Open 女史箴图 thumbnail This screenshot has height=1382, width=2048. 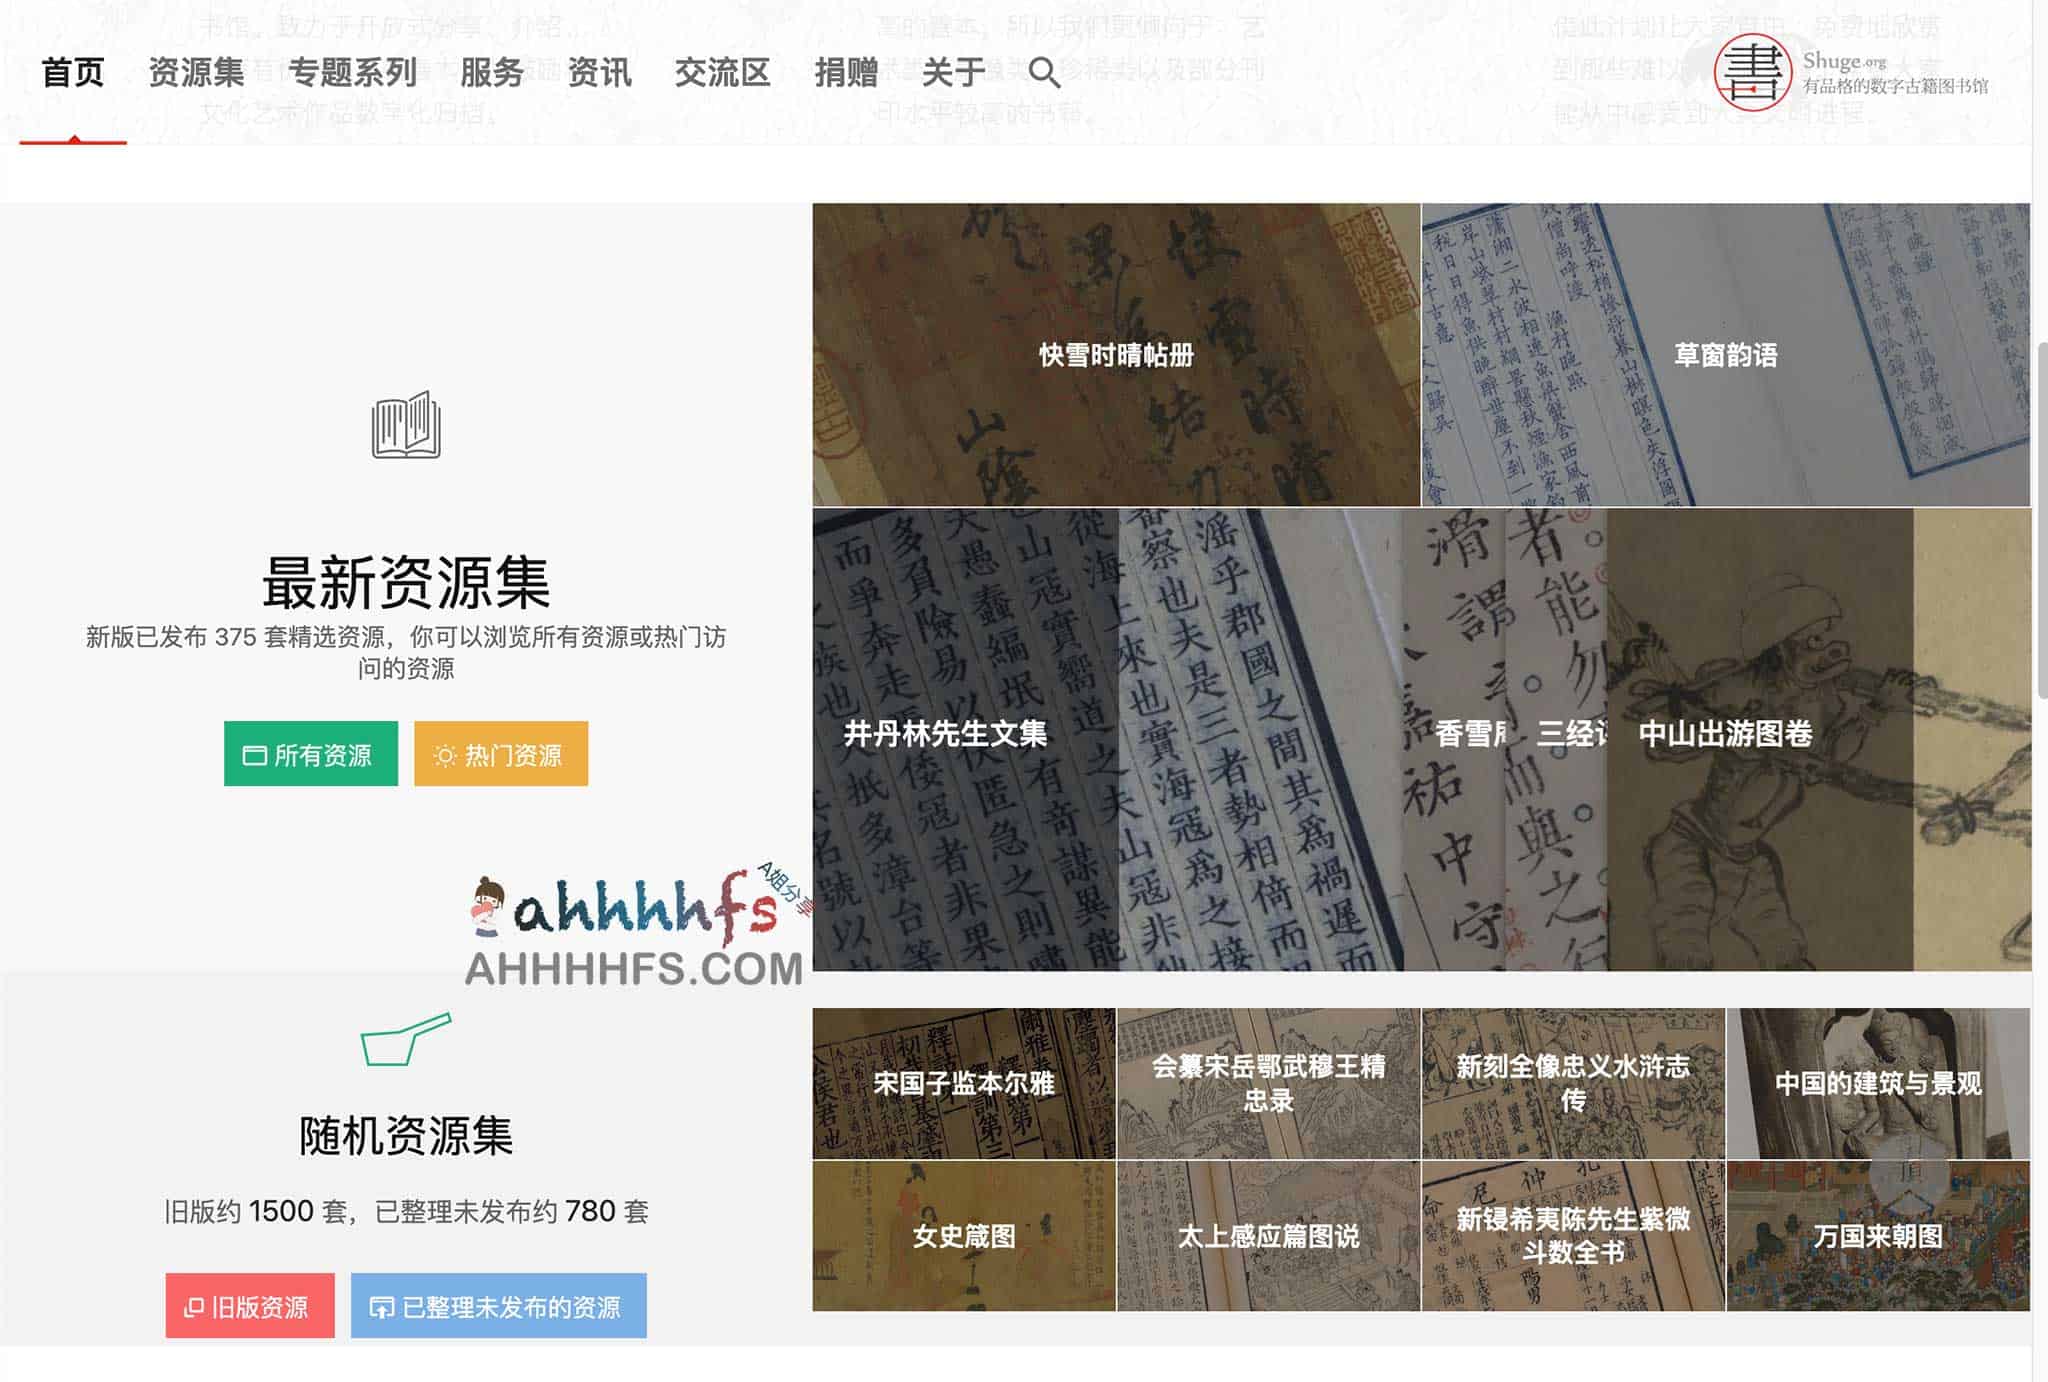pos(964,1236)
